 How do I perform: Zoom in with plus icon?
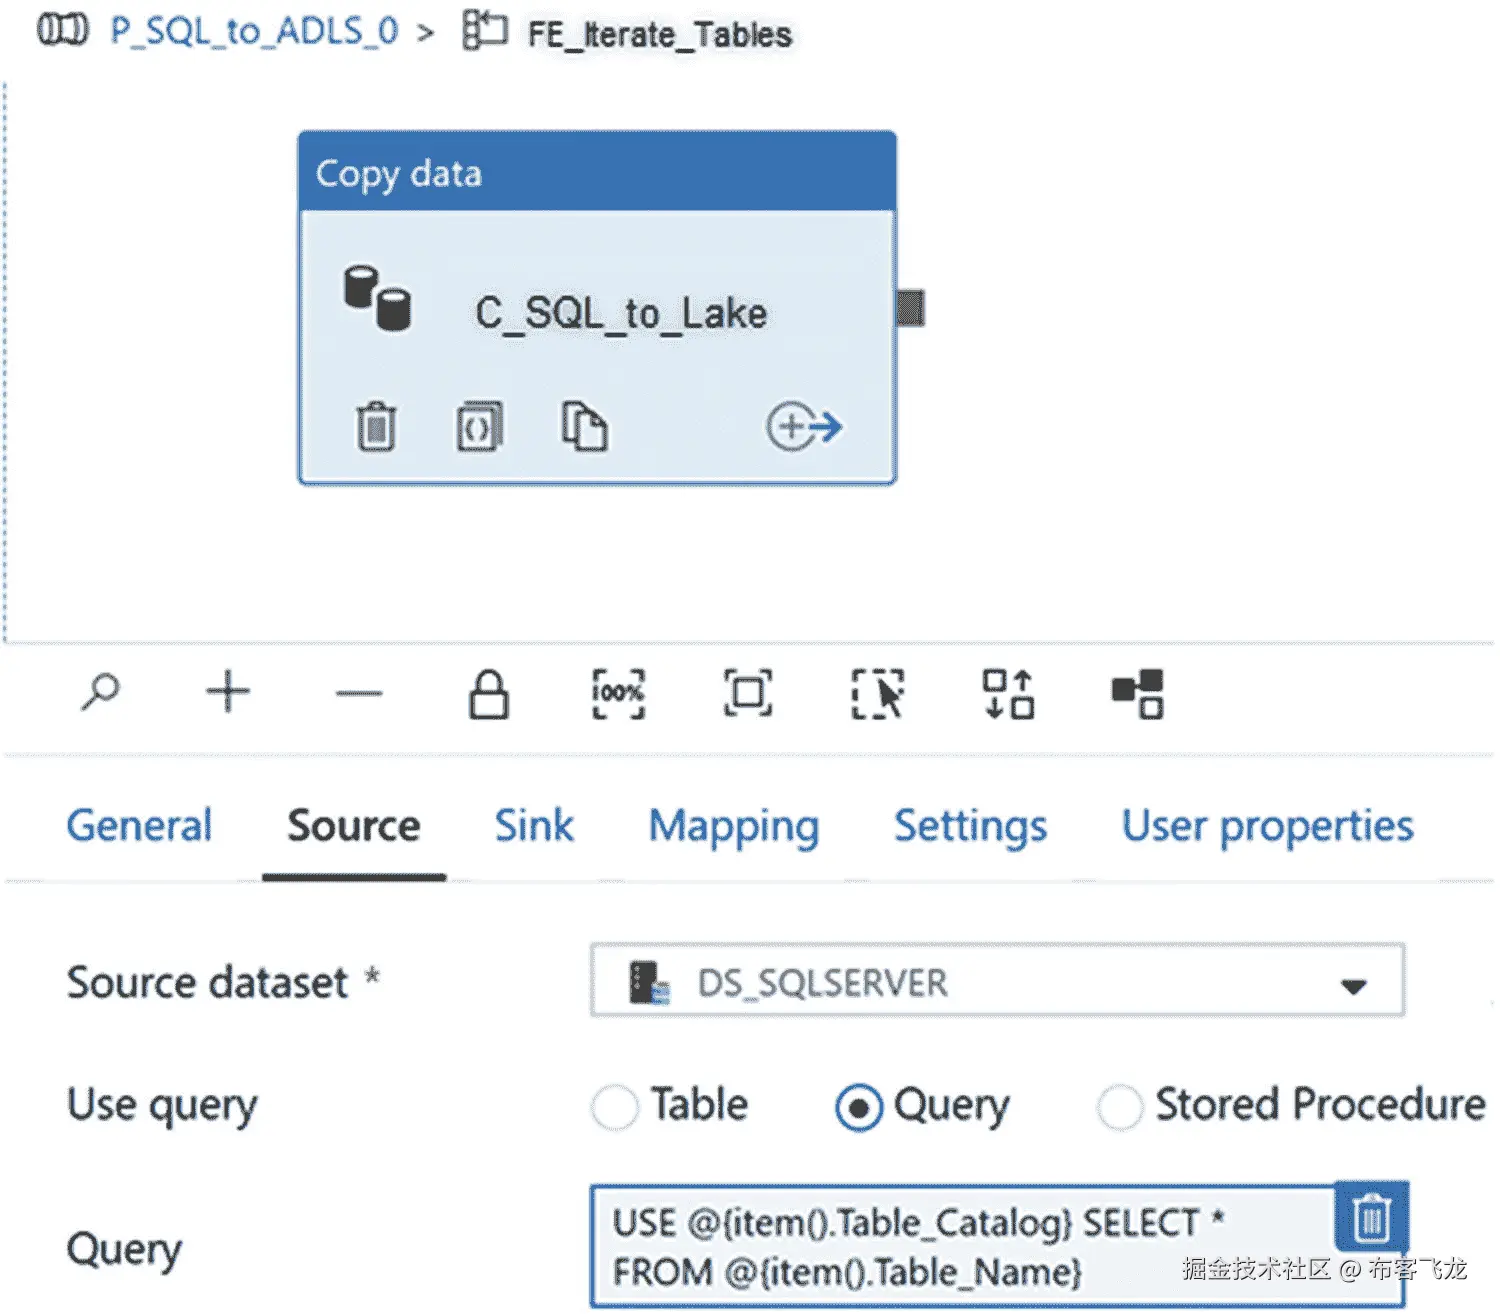click(x=228, y=692)
